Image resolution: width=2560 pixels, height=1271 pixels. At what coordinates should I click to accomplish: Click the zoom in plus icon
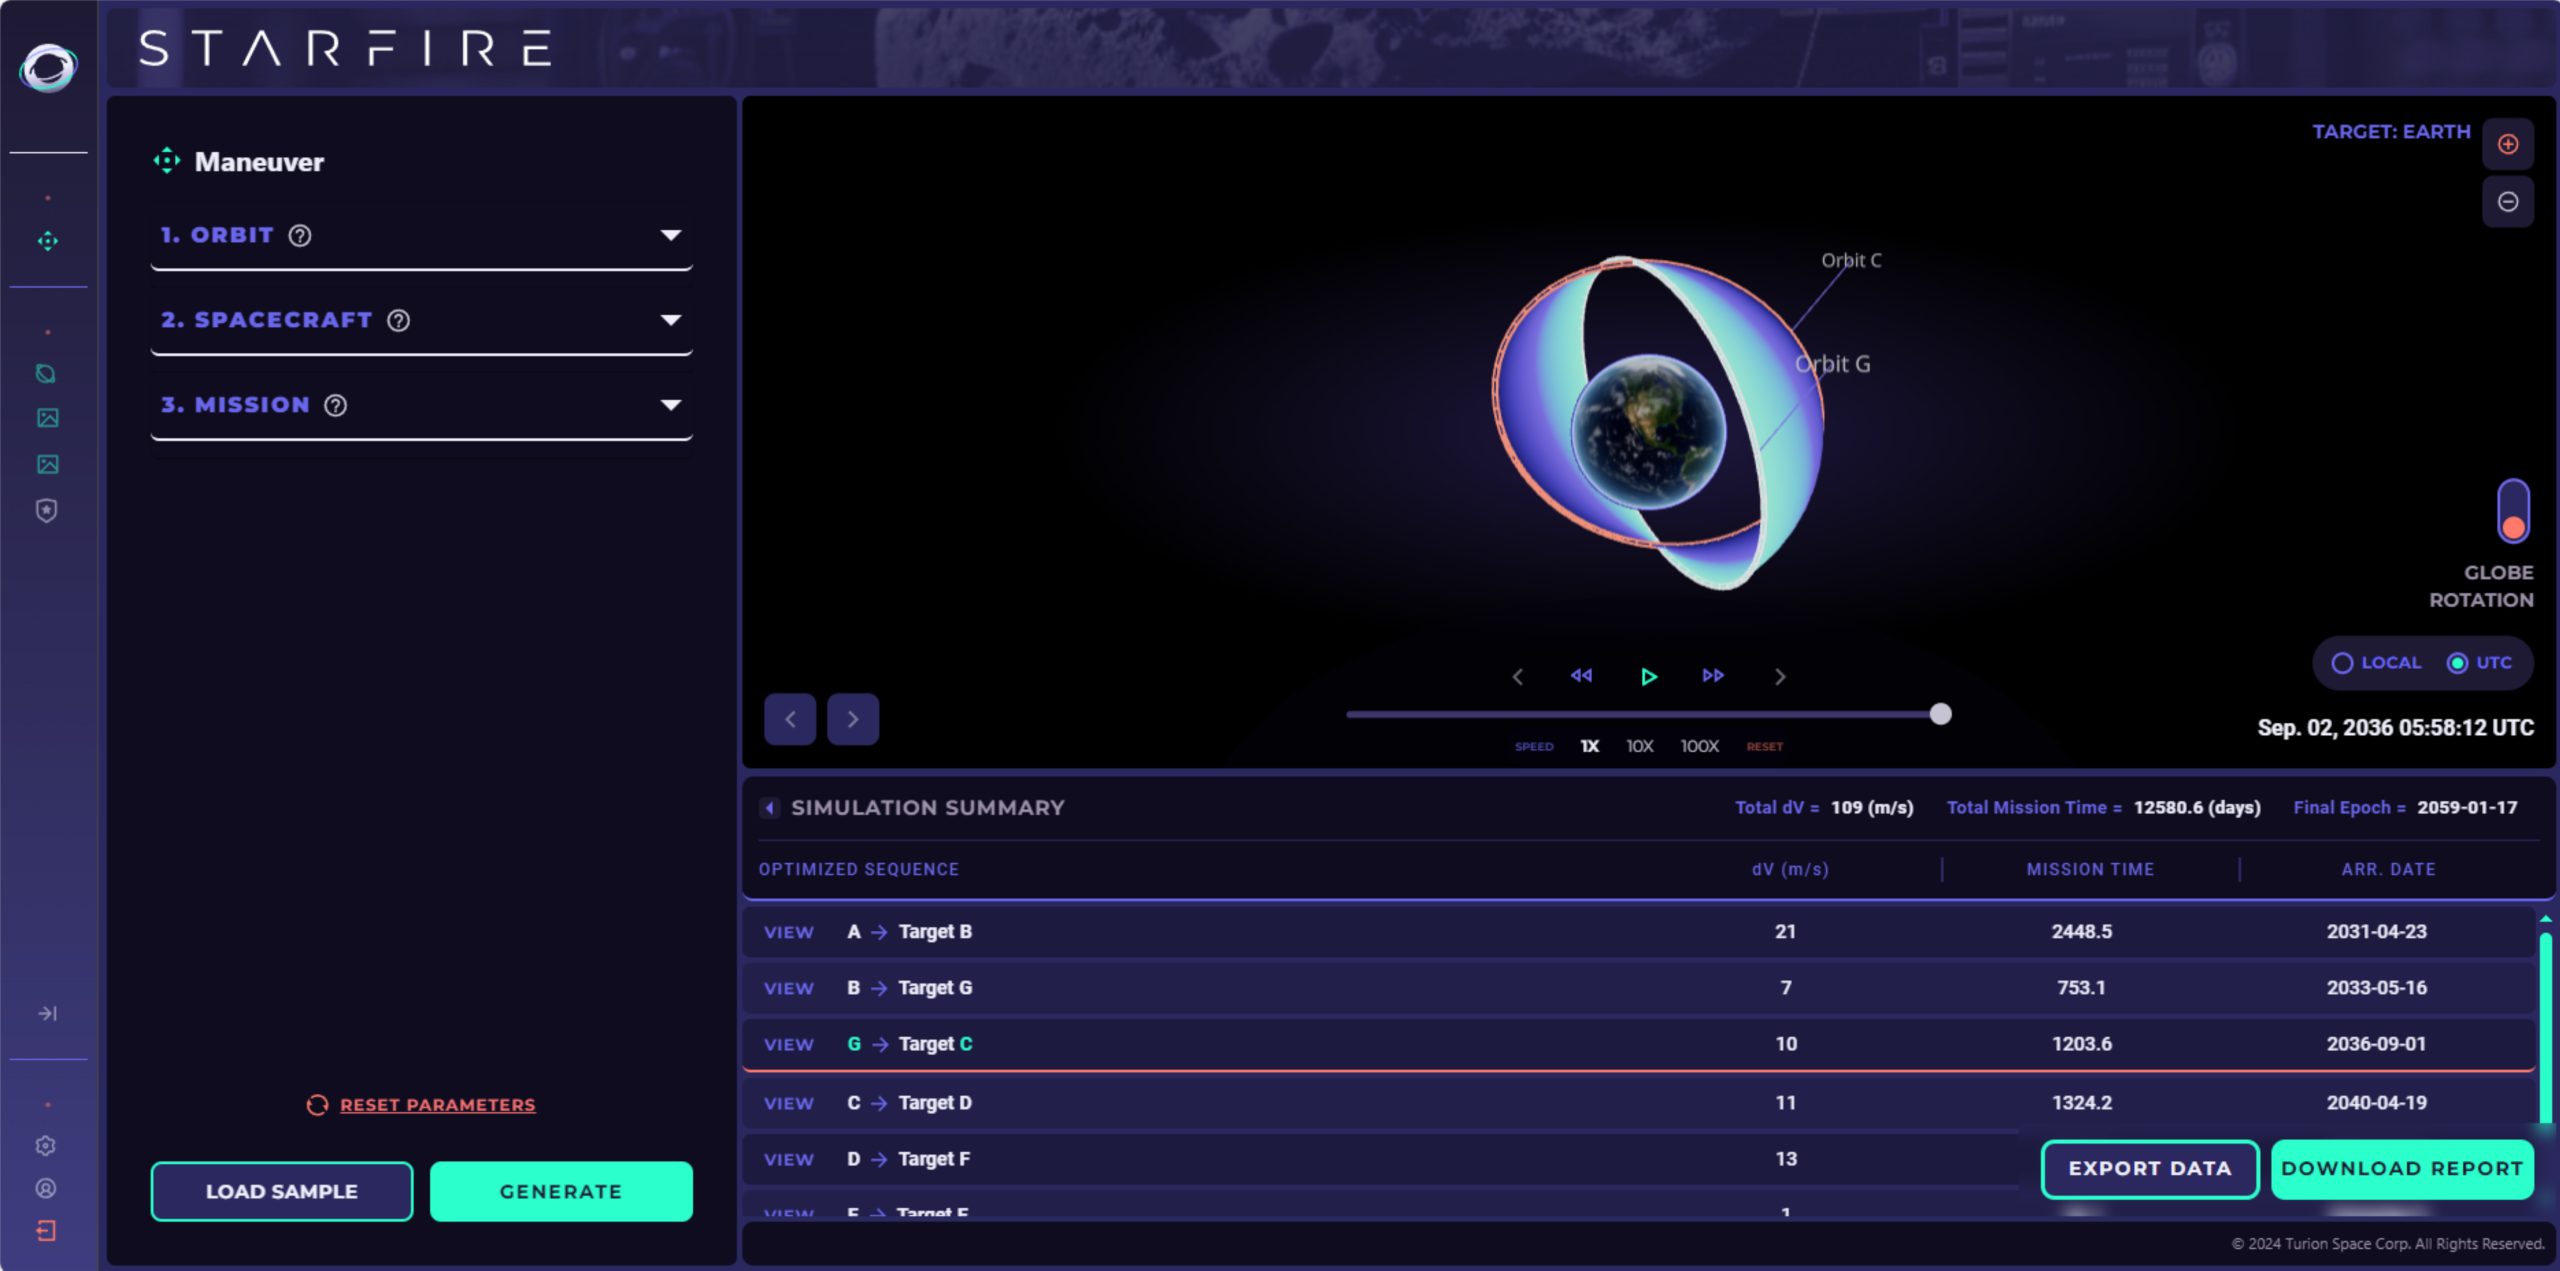point(2507,144)
